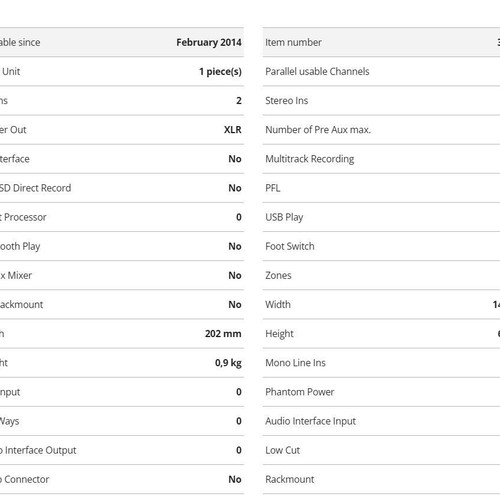Click the 'Multitrack Recording' label
The width and height of the screenshot is (500, 500).
310,159
